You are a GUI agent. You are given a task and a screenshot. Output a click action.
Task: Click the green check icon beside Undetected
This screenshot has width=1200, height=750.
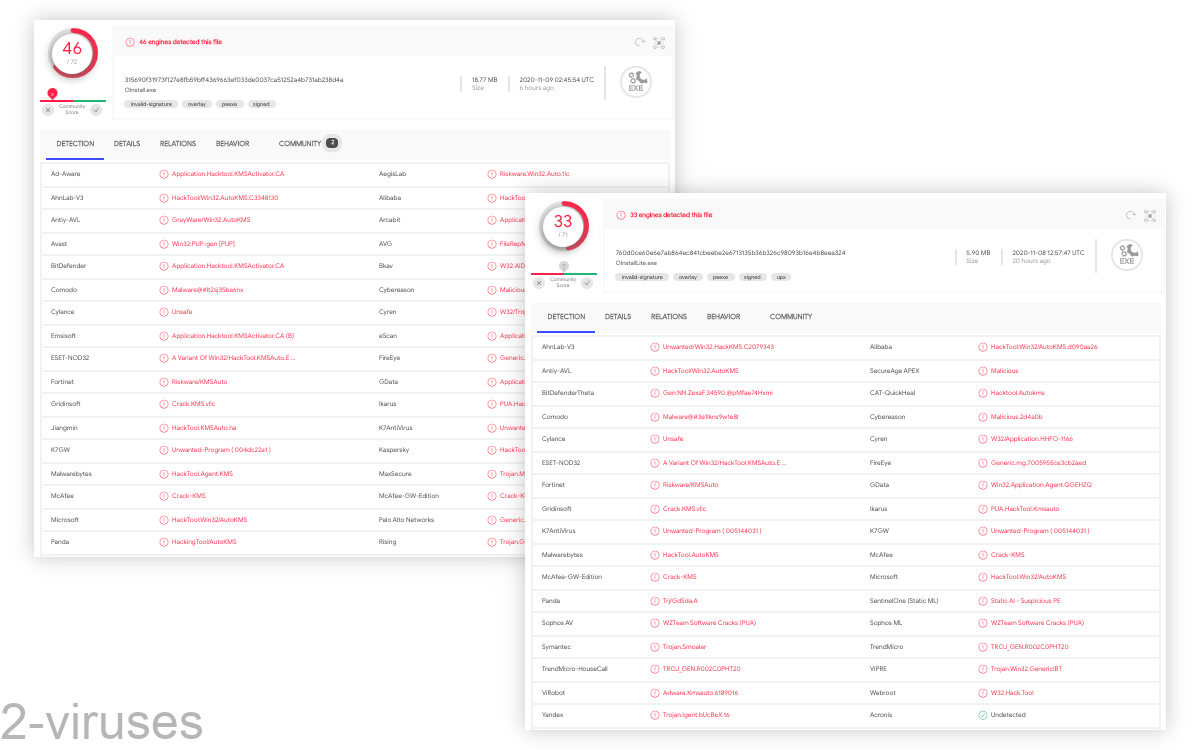pos(983,715)
